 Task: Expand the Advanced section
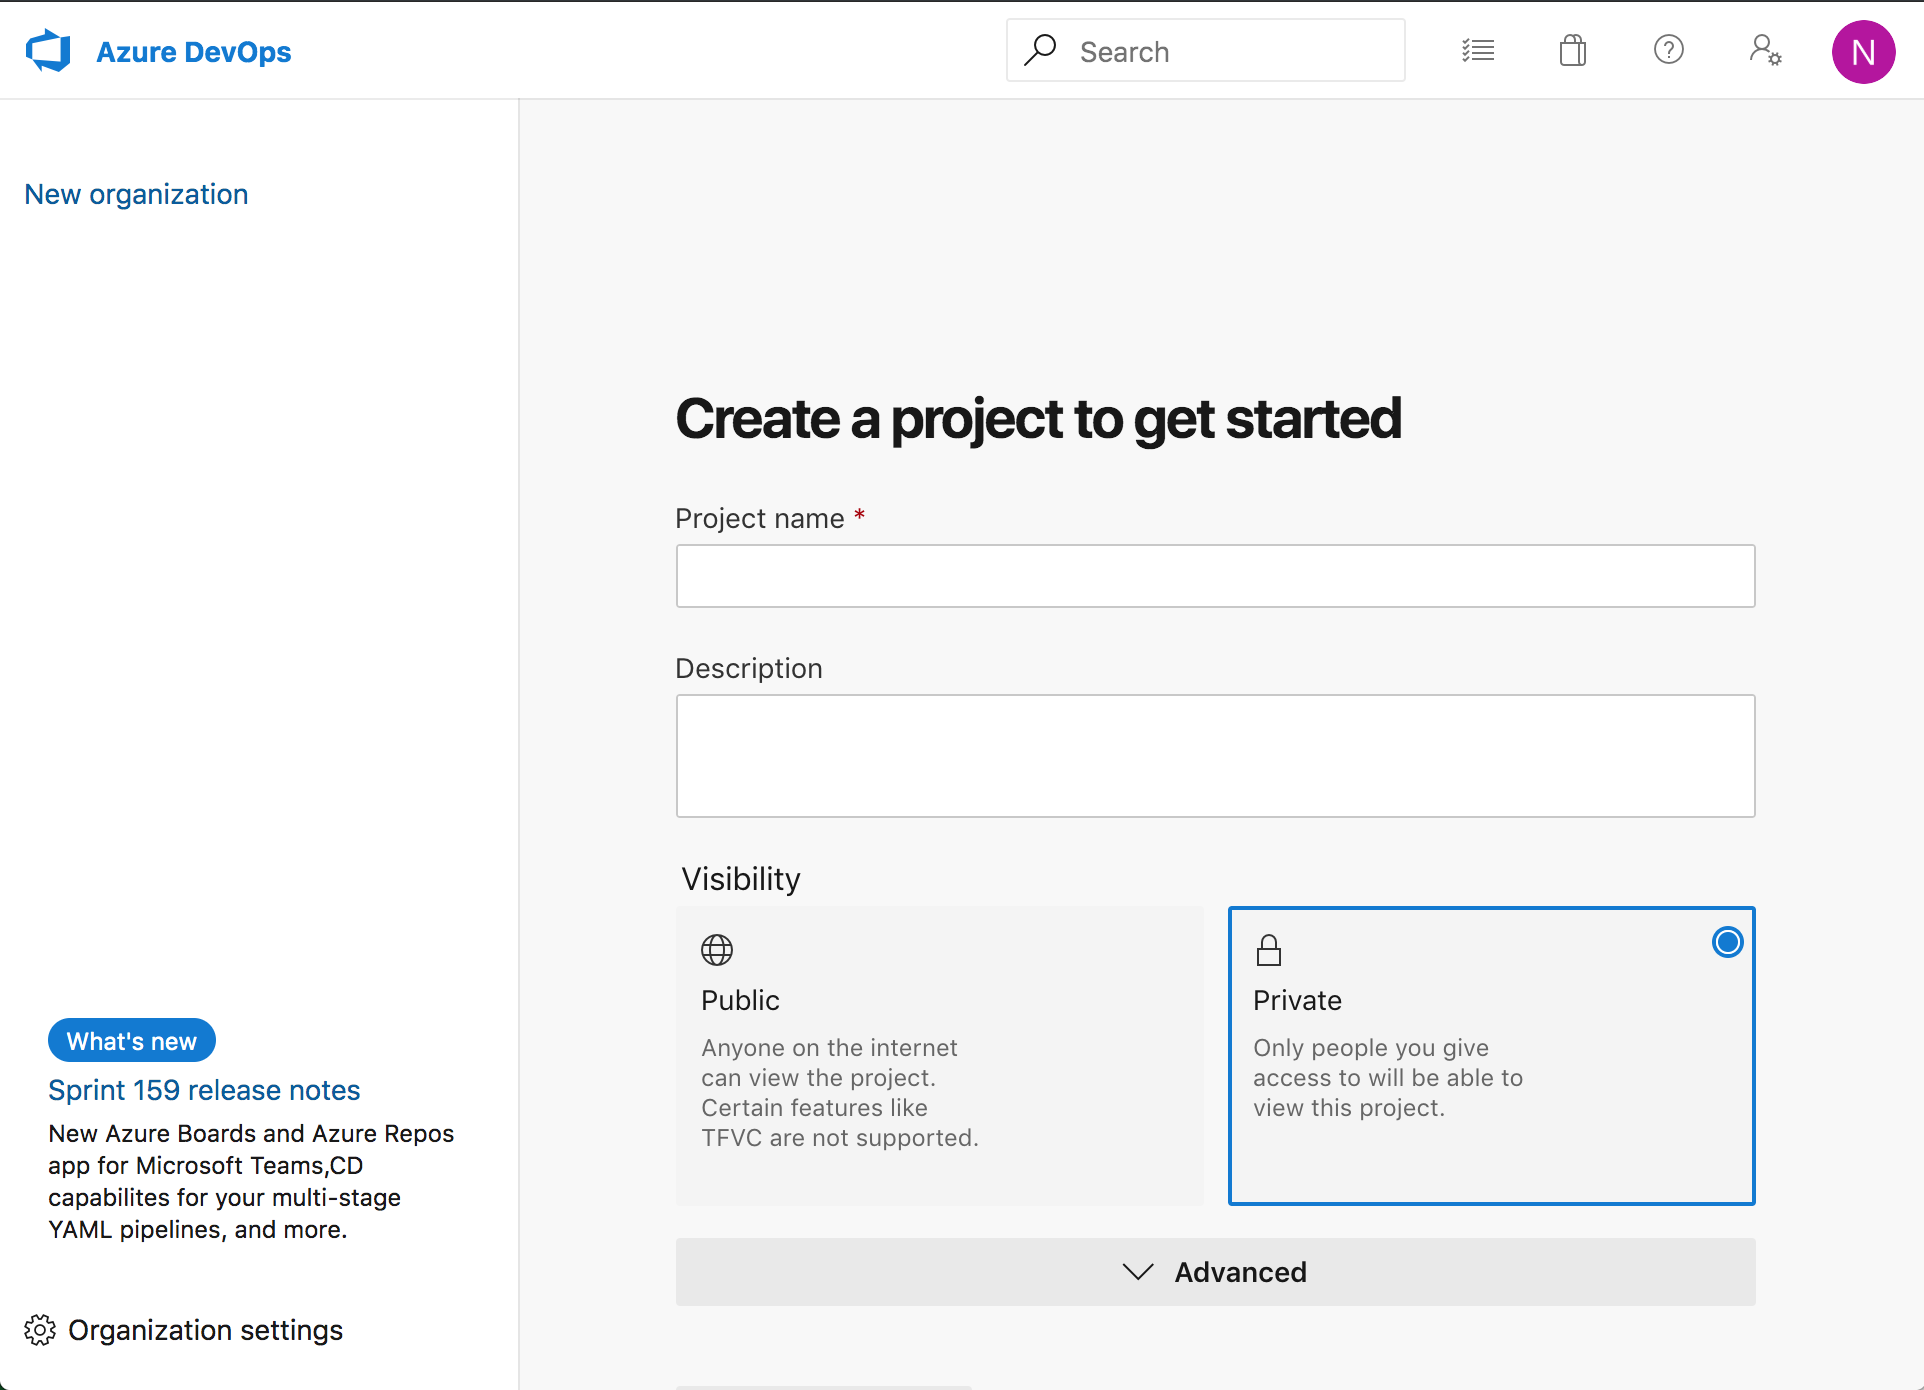[1215, 1272]
